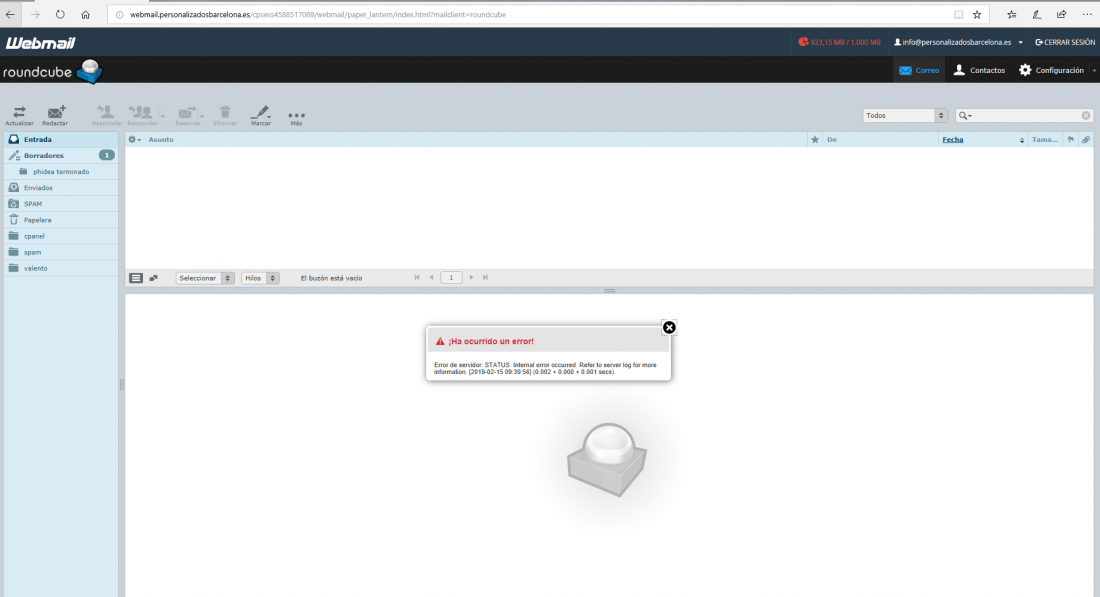Go to the next page of messages
This screenshot has width=1100, height=597.
471,278
